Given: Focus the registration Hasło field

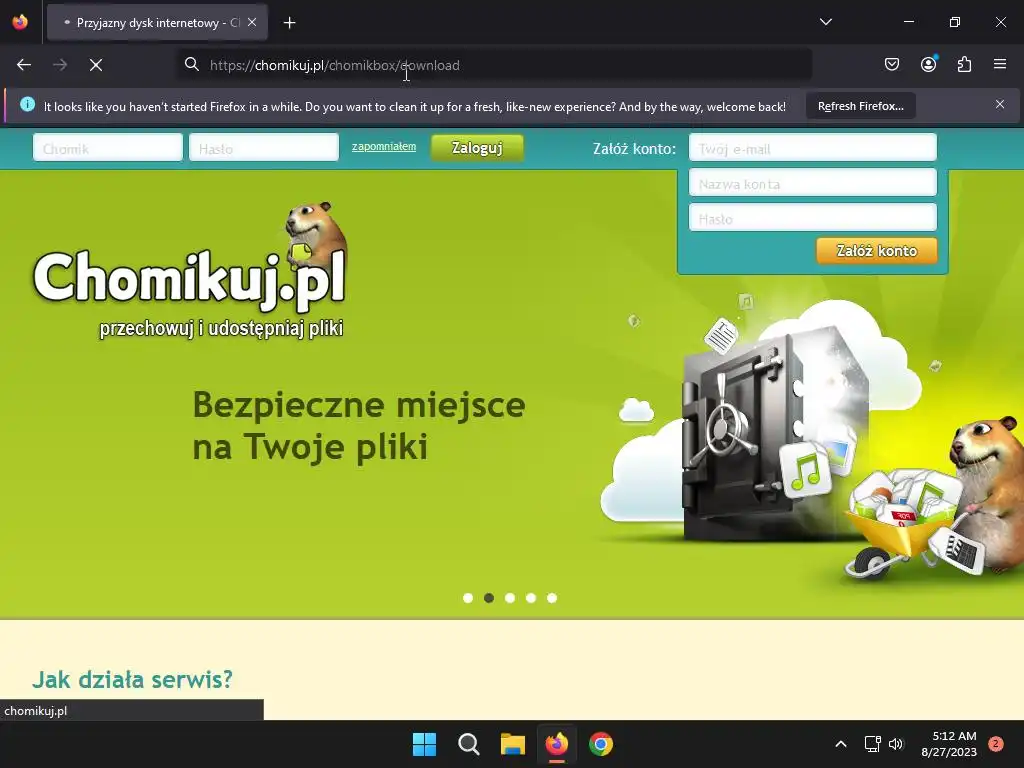Looking at the screenshot, I should 812,218.
